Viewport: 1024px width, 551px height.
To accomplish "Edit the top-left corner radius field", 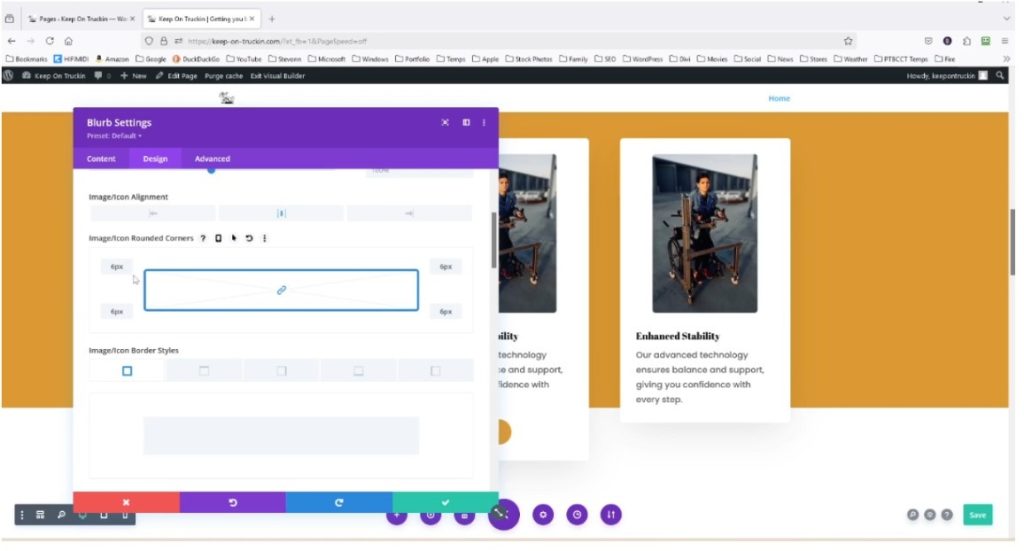I will tap(117, 266).
